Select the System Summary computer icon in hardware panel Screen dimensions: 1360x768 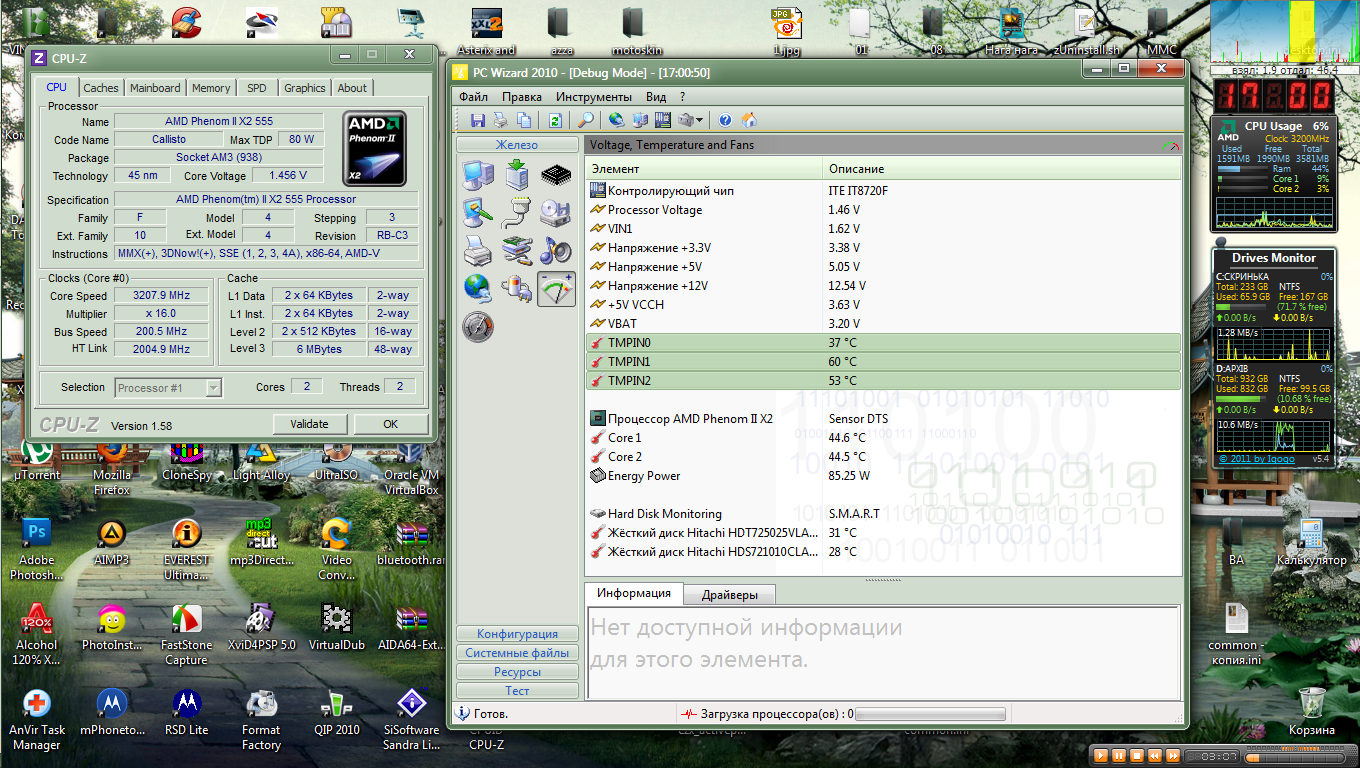tap(477, 175)
